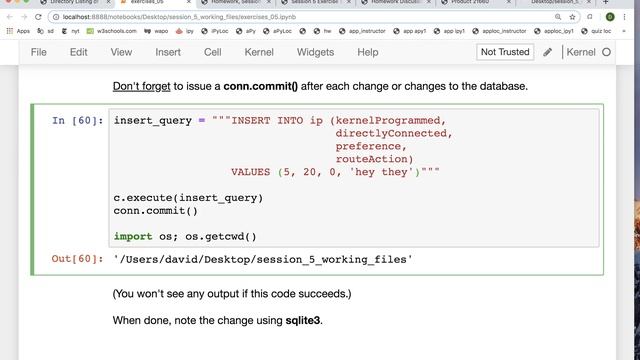
Task: Open the 'aPyLoc' bookmark
Action: tap(277, 31)
